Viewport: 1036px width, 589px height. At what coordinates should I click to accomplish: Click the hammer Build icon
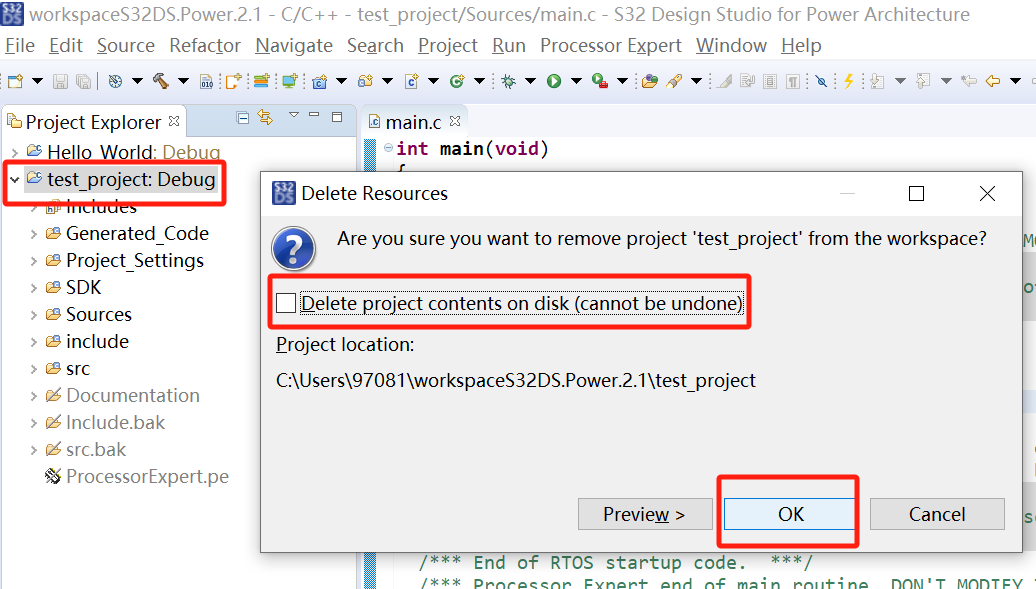161,81
